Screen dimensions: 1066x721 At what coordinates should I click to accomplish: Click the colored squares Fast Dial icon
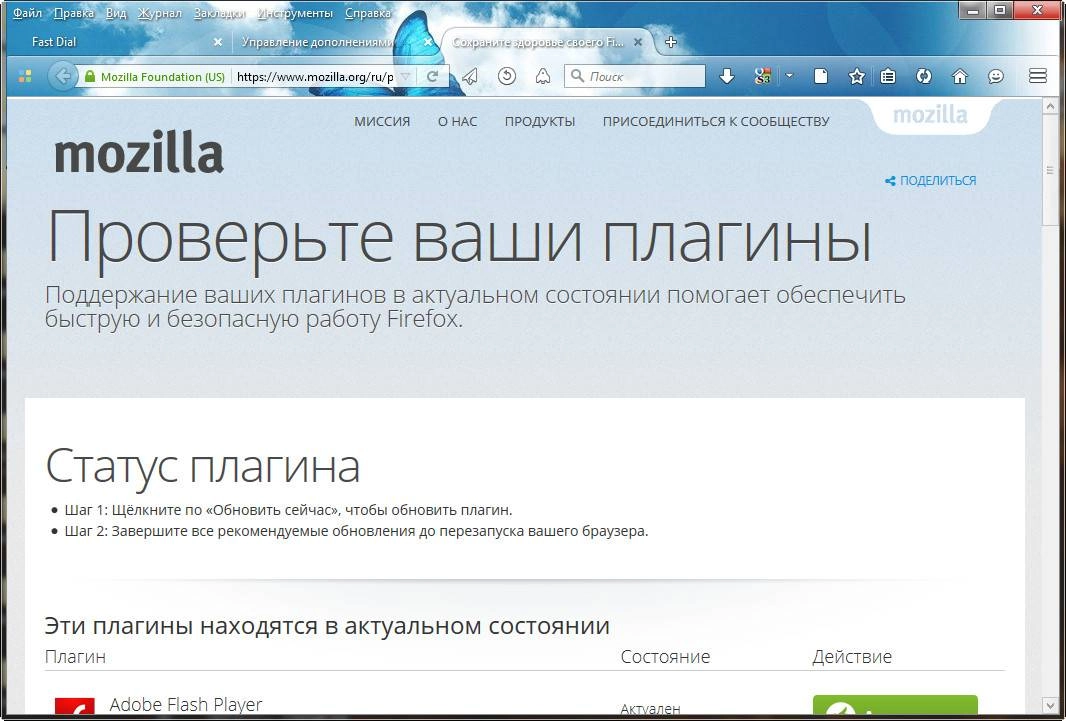pos(25,76)
